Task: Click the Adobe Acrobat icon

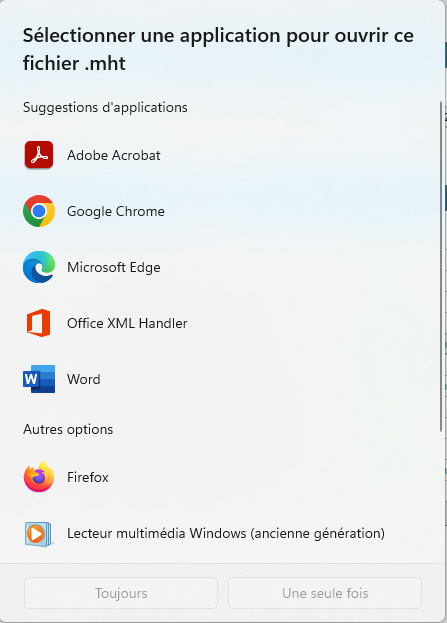Action: click(x=39, y=155)
